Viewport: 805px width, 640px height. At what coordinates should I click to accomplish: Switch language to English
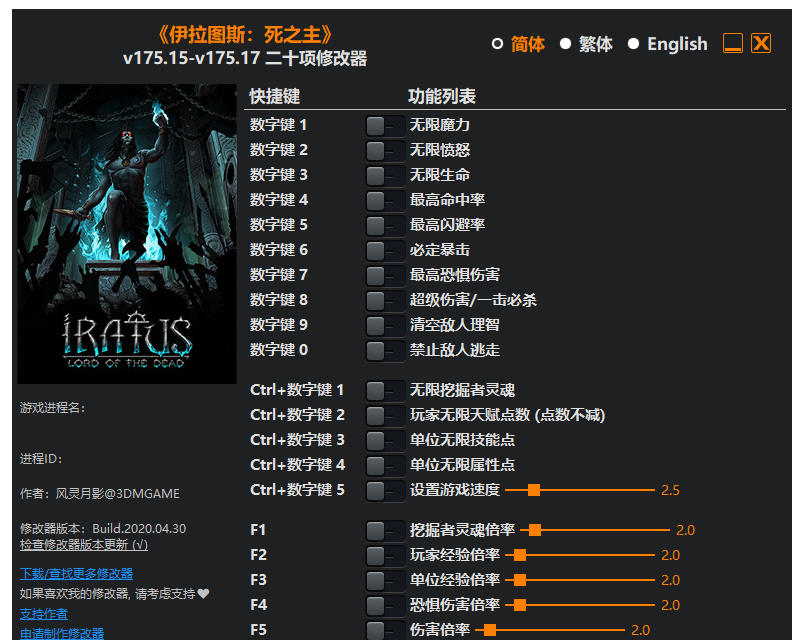(634, 44)
